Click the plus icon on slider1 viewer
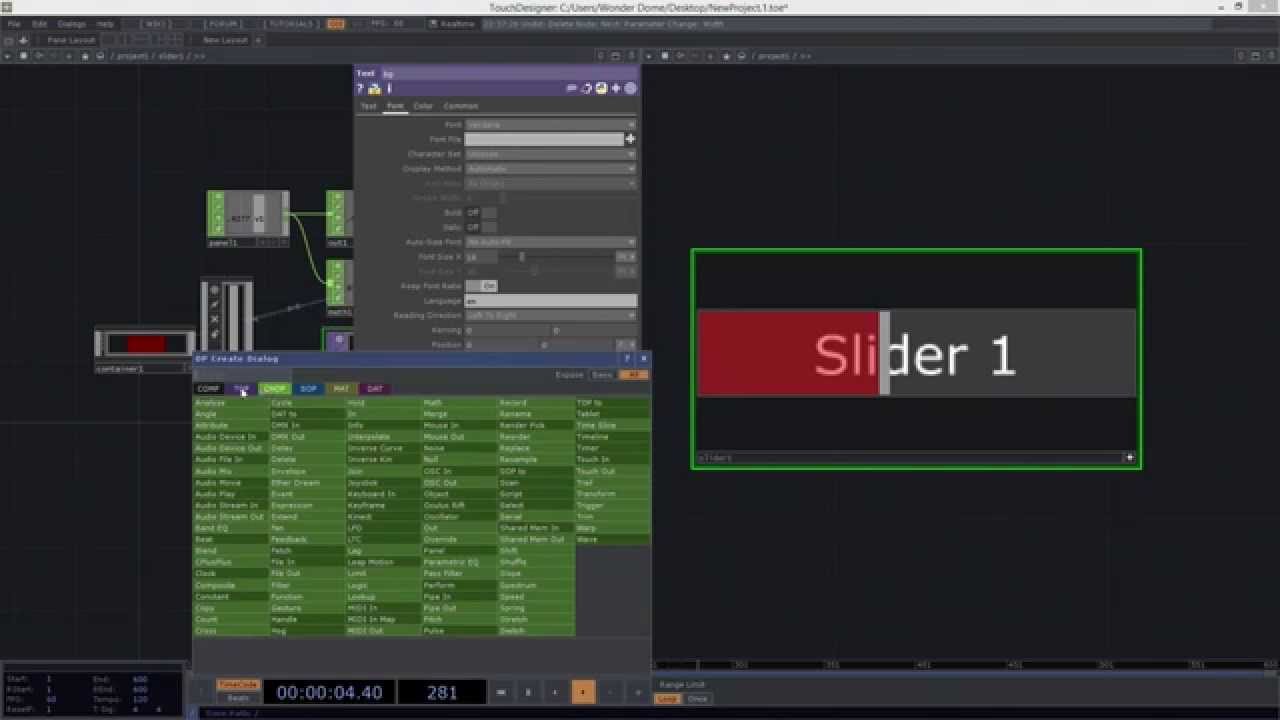 click(1130, 458)
